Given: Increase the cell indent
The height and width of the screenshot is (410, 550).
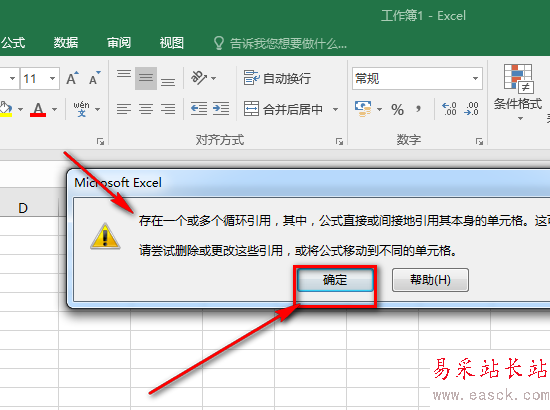Looking at the screenshot, I should pos(221,109).
